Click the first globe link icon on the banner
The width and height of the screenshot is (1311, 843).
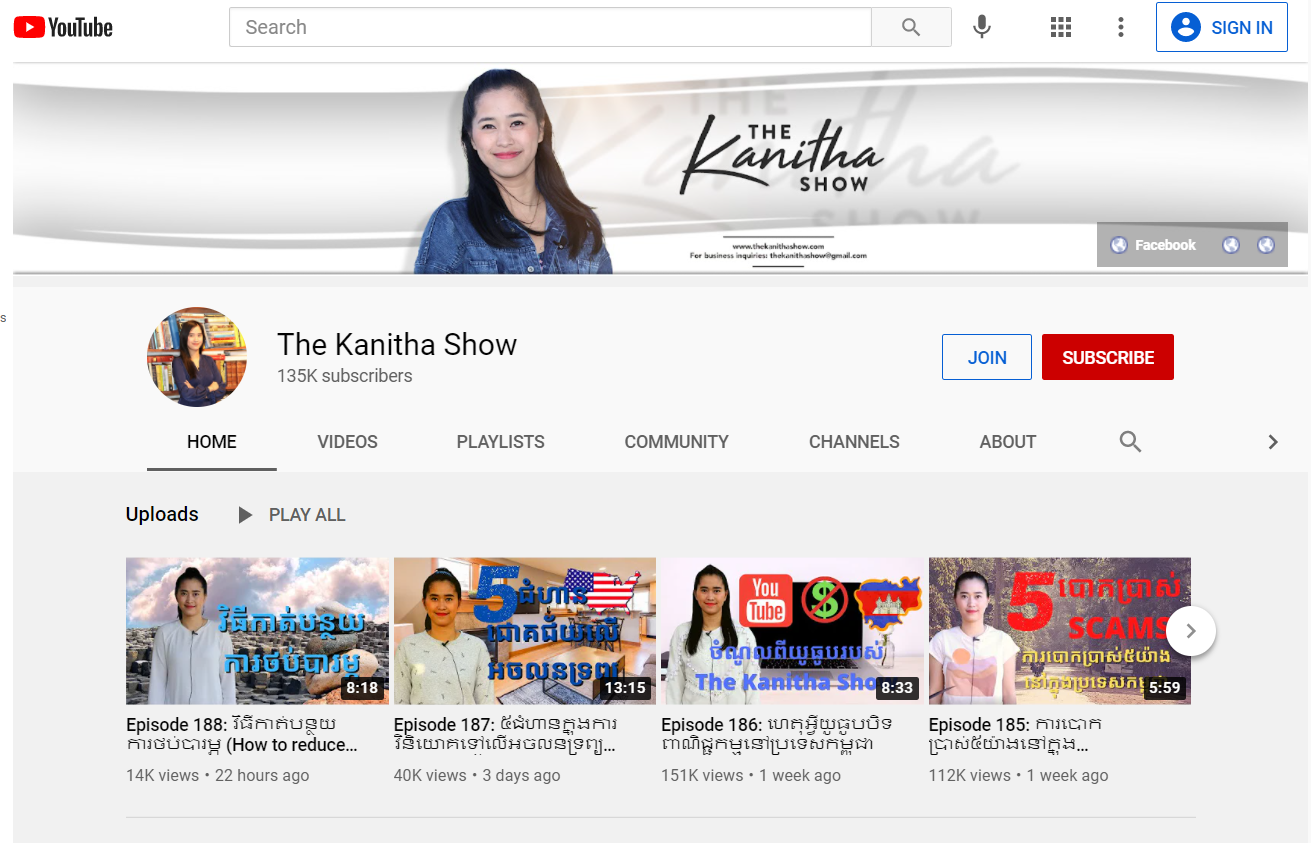(1231, 244)
